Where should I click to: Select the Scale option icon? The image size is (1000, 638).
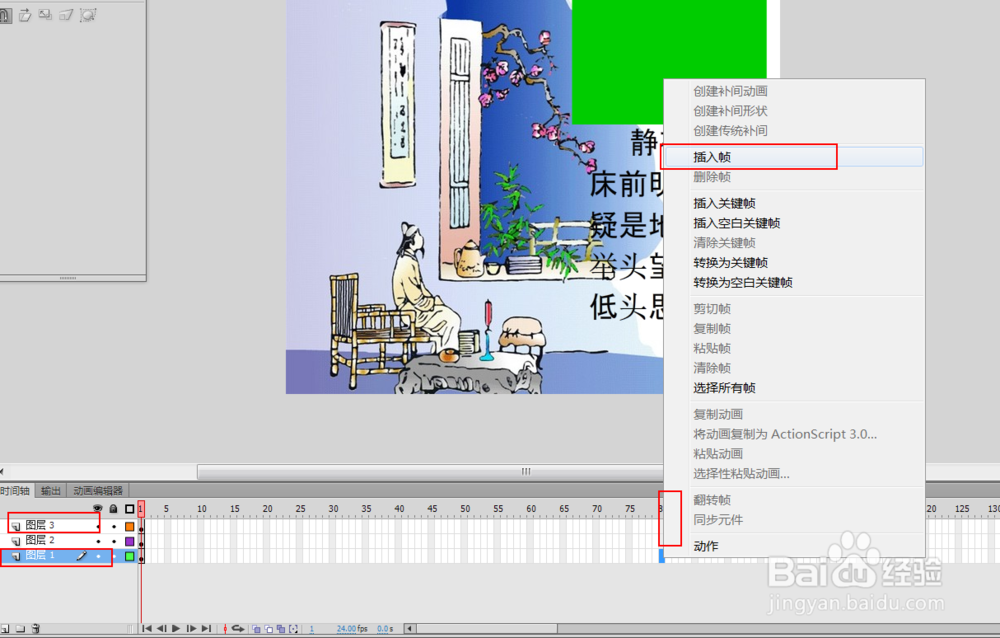(x=45, y=15)
